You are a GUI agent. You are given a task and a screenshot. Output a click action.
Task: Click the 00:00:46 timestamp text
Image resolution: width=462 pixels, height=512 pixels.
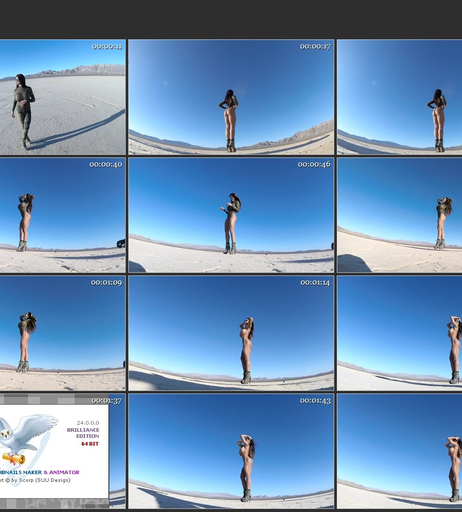(x=314, y=164)
